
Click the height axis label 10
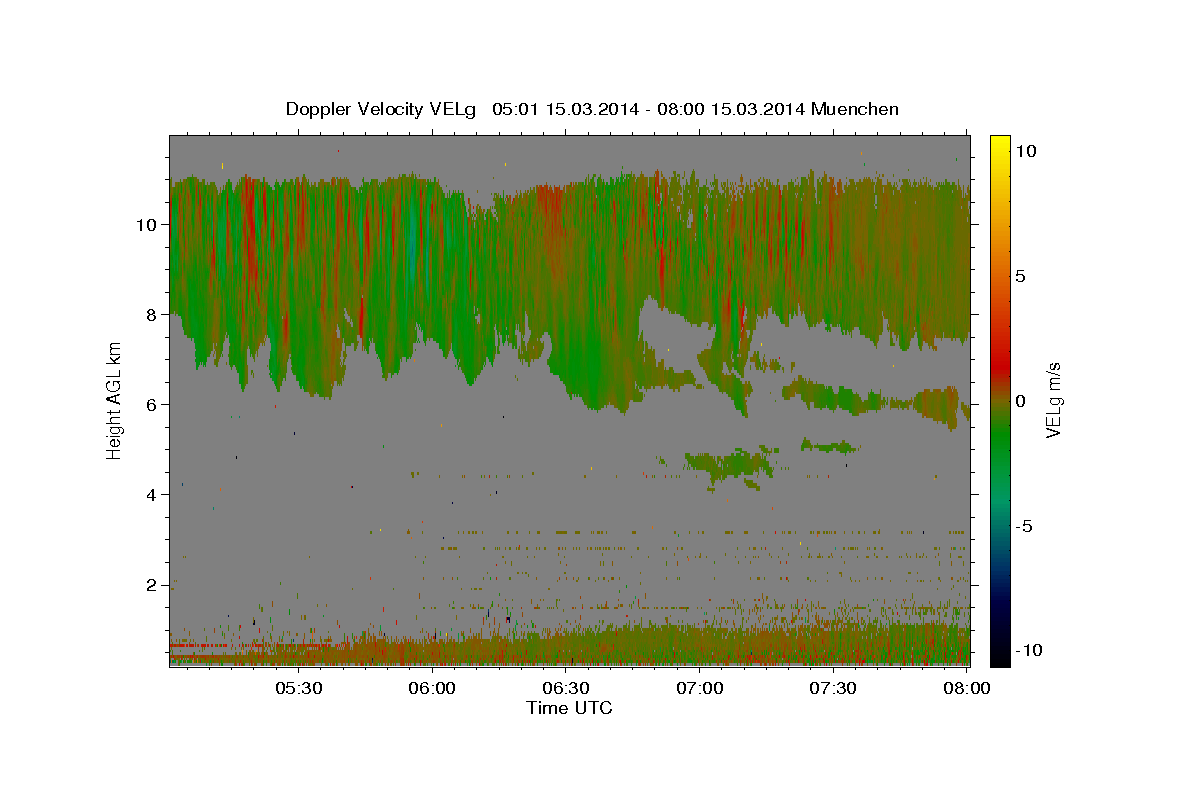tap(147, 224)
